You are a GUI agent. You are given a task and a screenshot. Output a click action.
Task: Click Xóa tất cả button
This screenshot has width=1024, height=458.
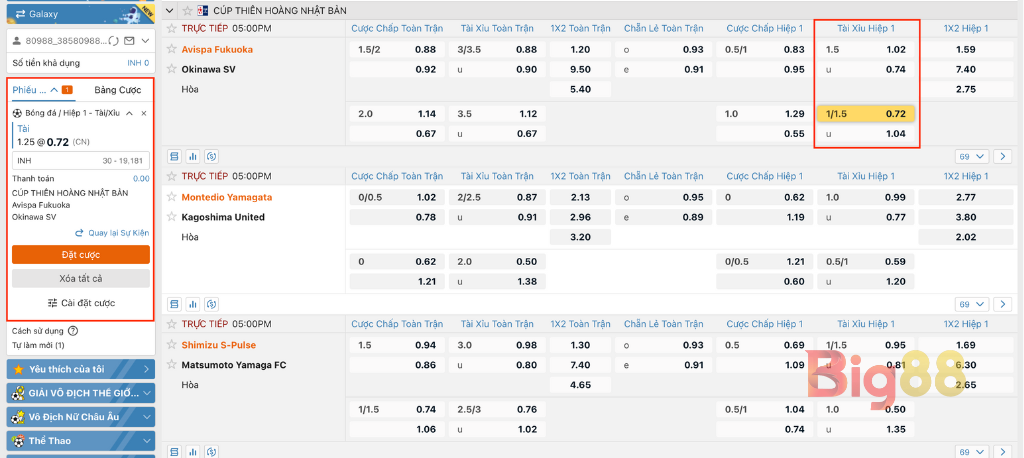coord(81,278)
